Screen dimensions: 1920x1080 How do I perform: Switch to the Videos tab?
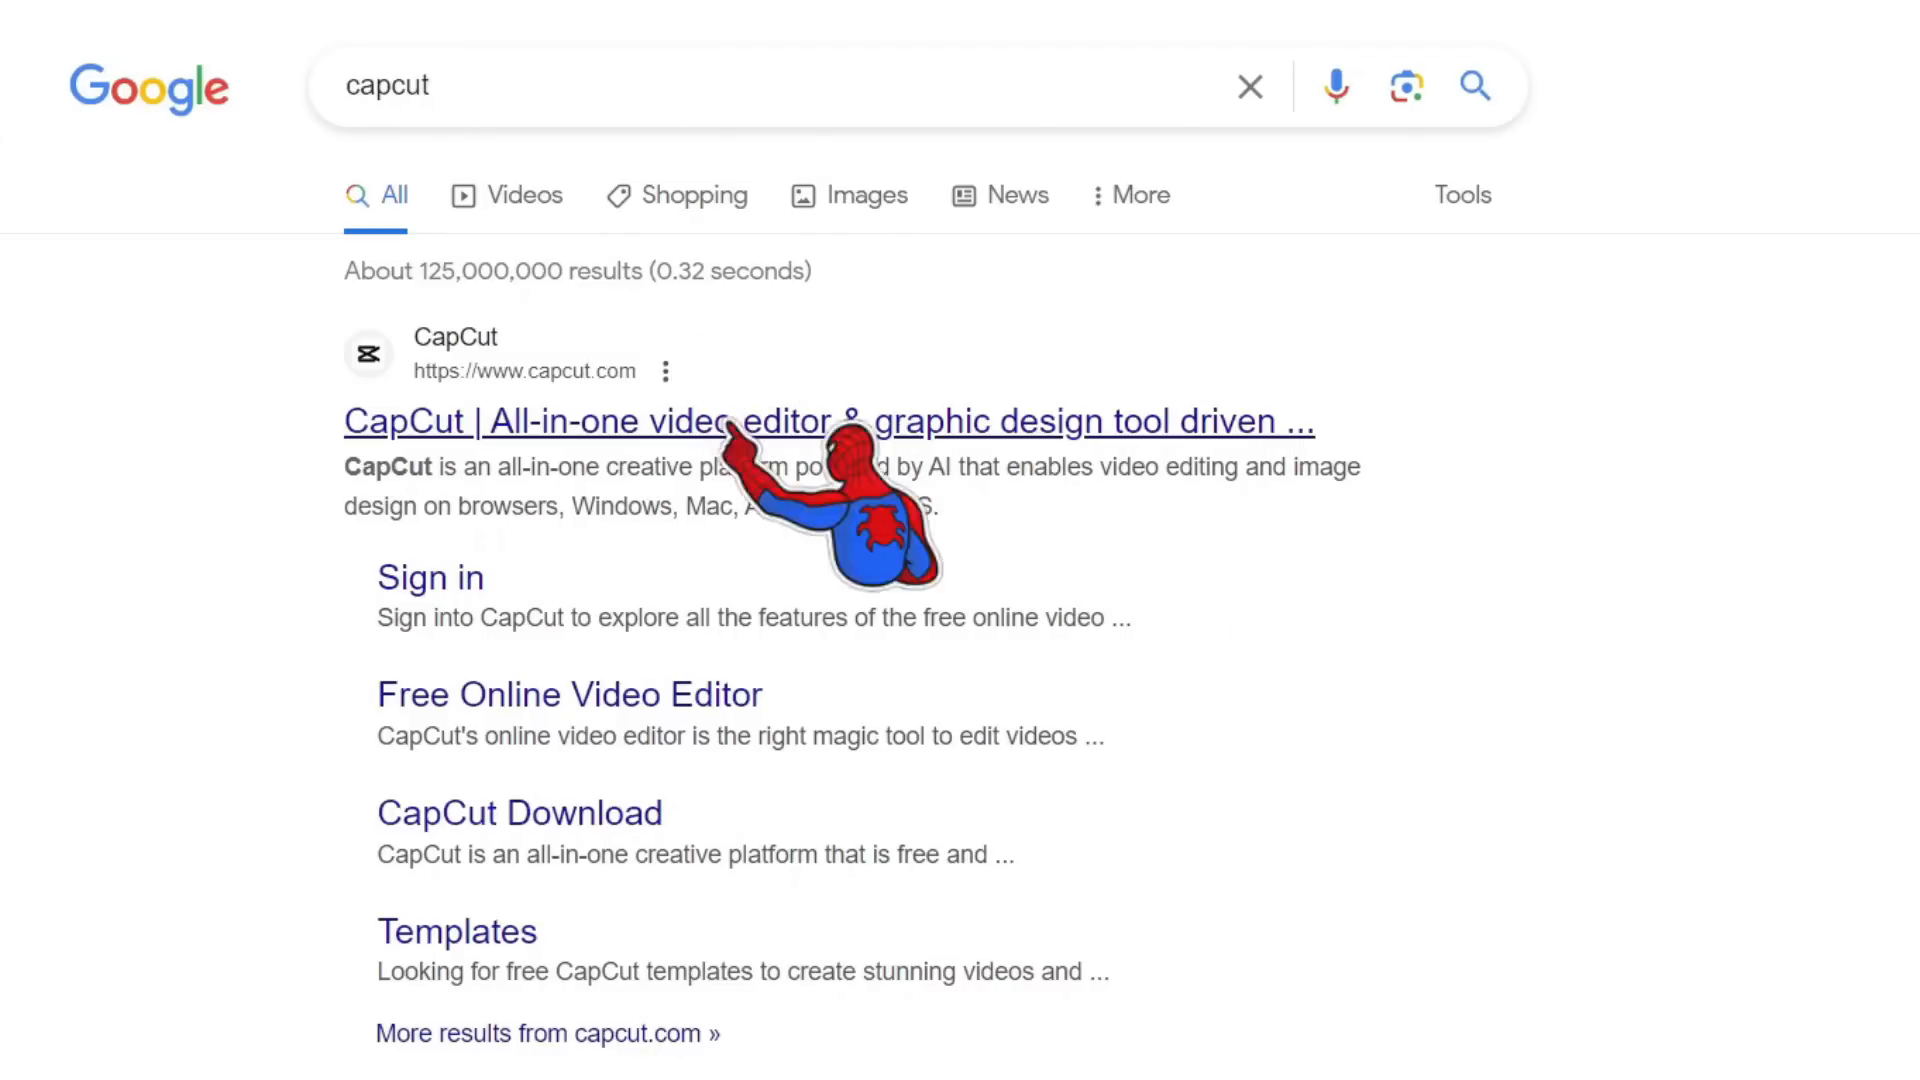[507, 195]
